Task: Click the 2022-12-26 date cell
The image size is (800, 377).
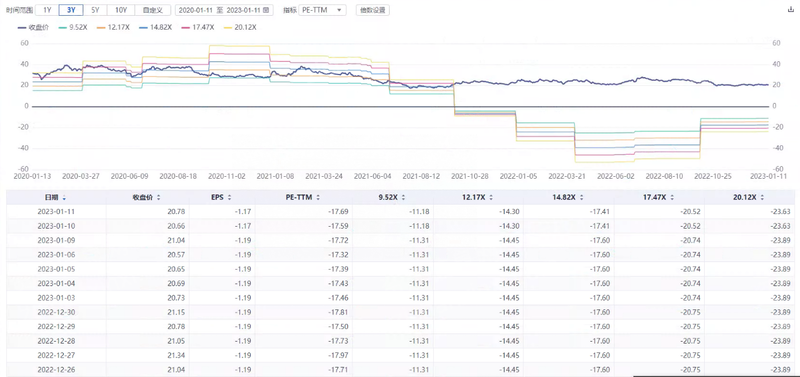Action: tap(55, 369)
